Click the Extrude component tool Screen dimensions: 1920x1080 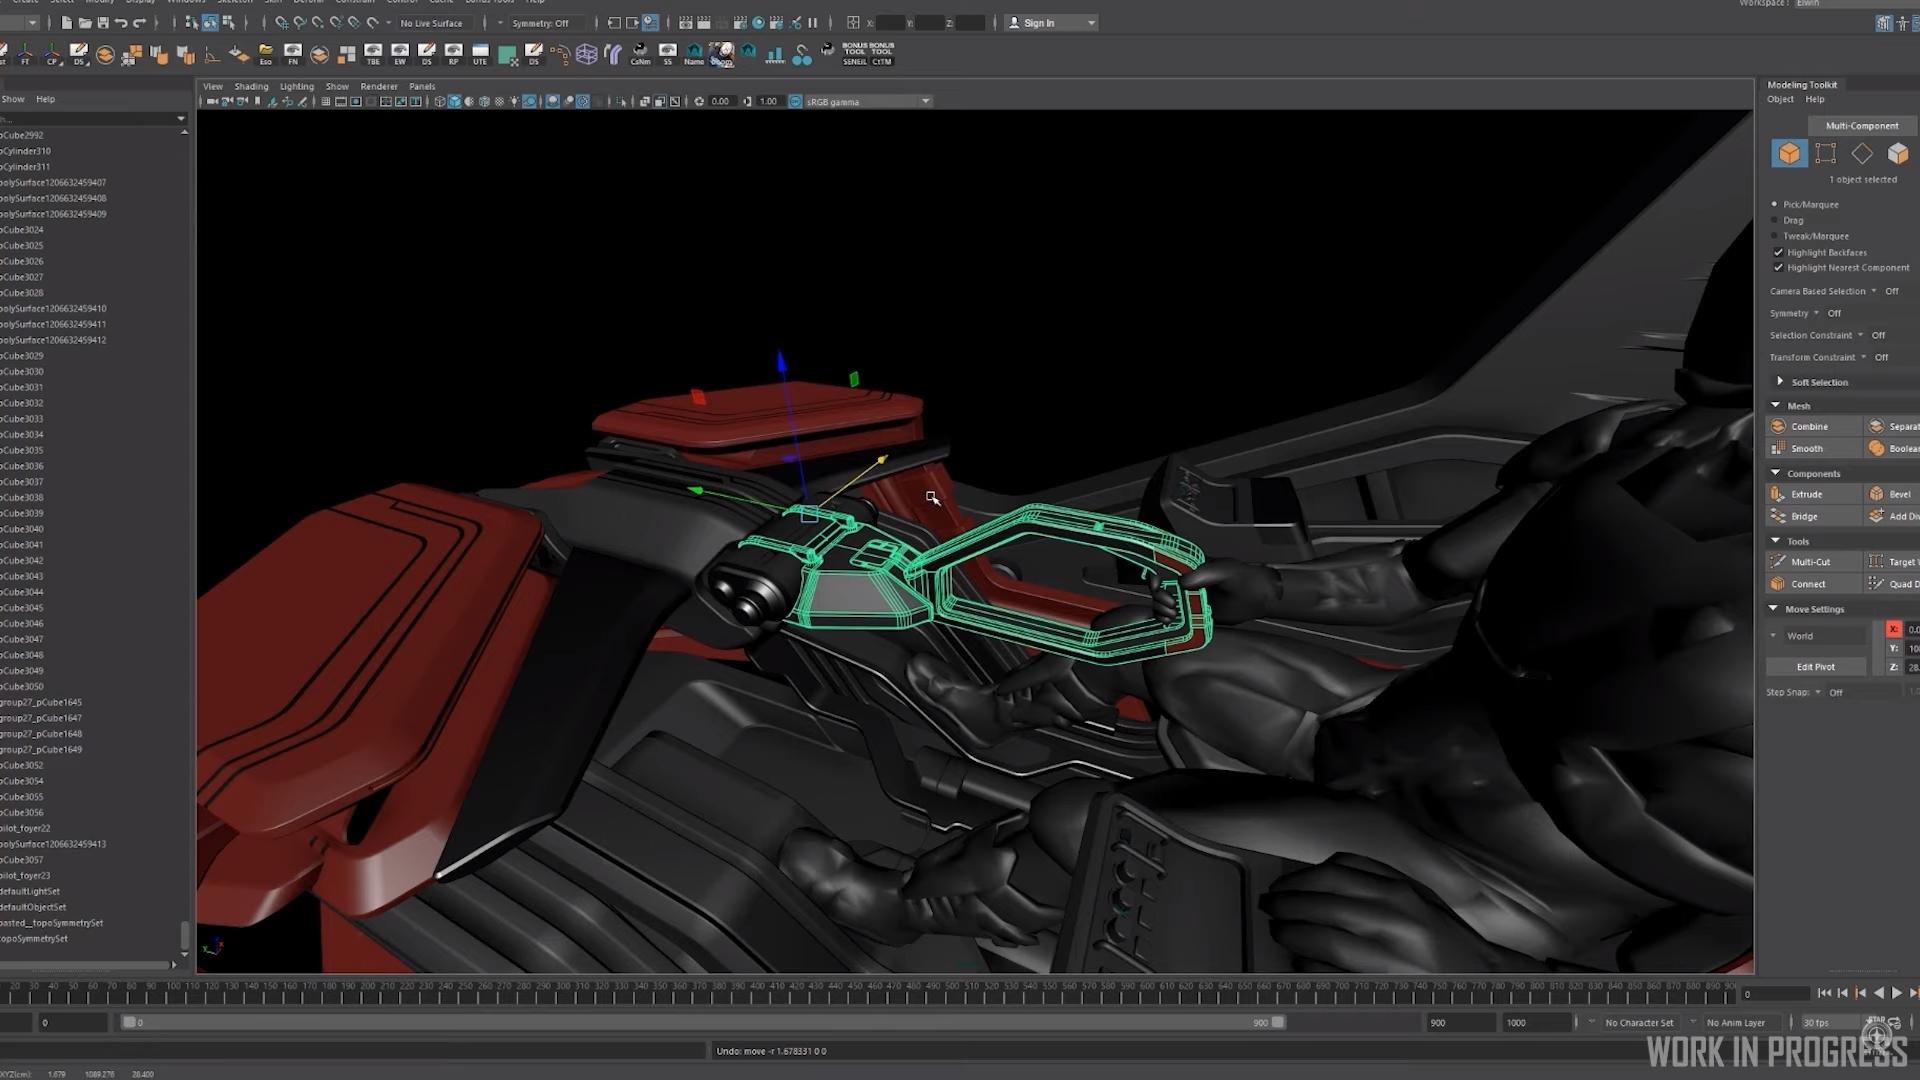click(x=1806, y=494)
